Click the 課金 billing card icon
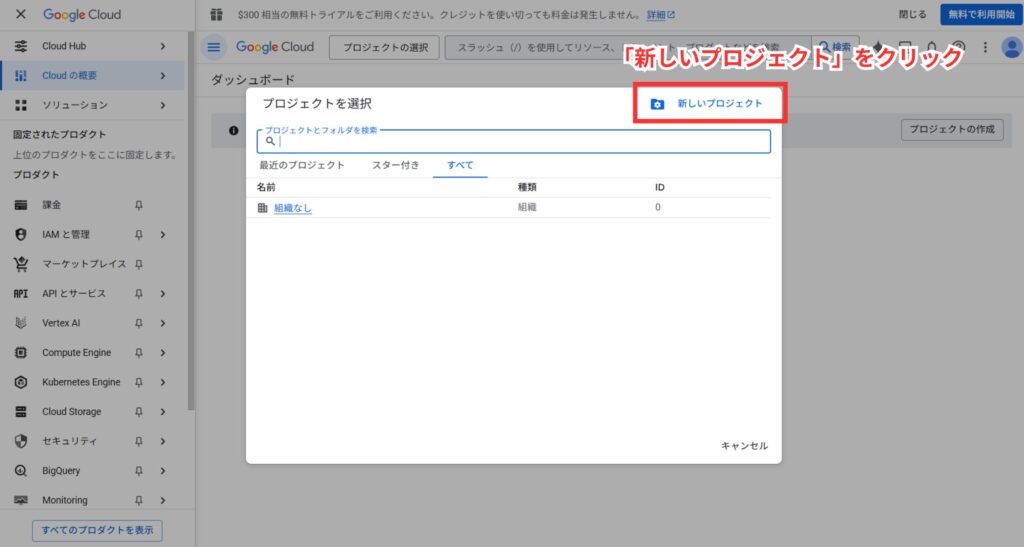 tap(21, 205)
